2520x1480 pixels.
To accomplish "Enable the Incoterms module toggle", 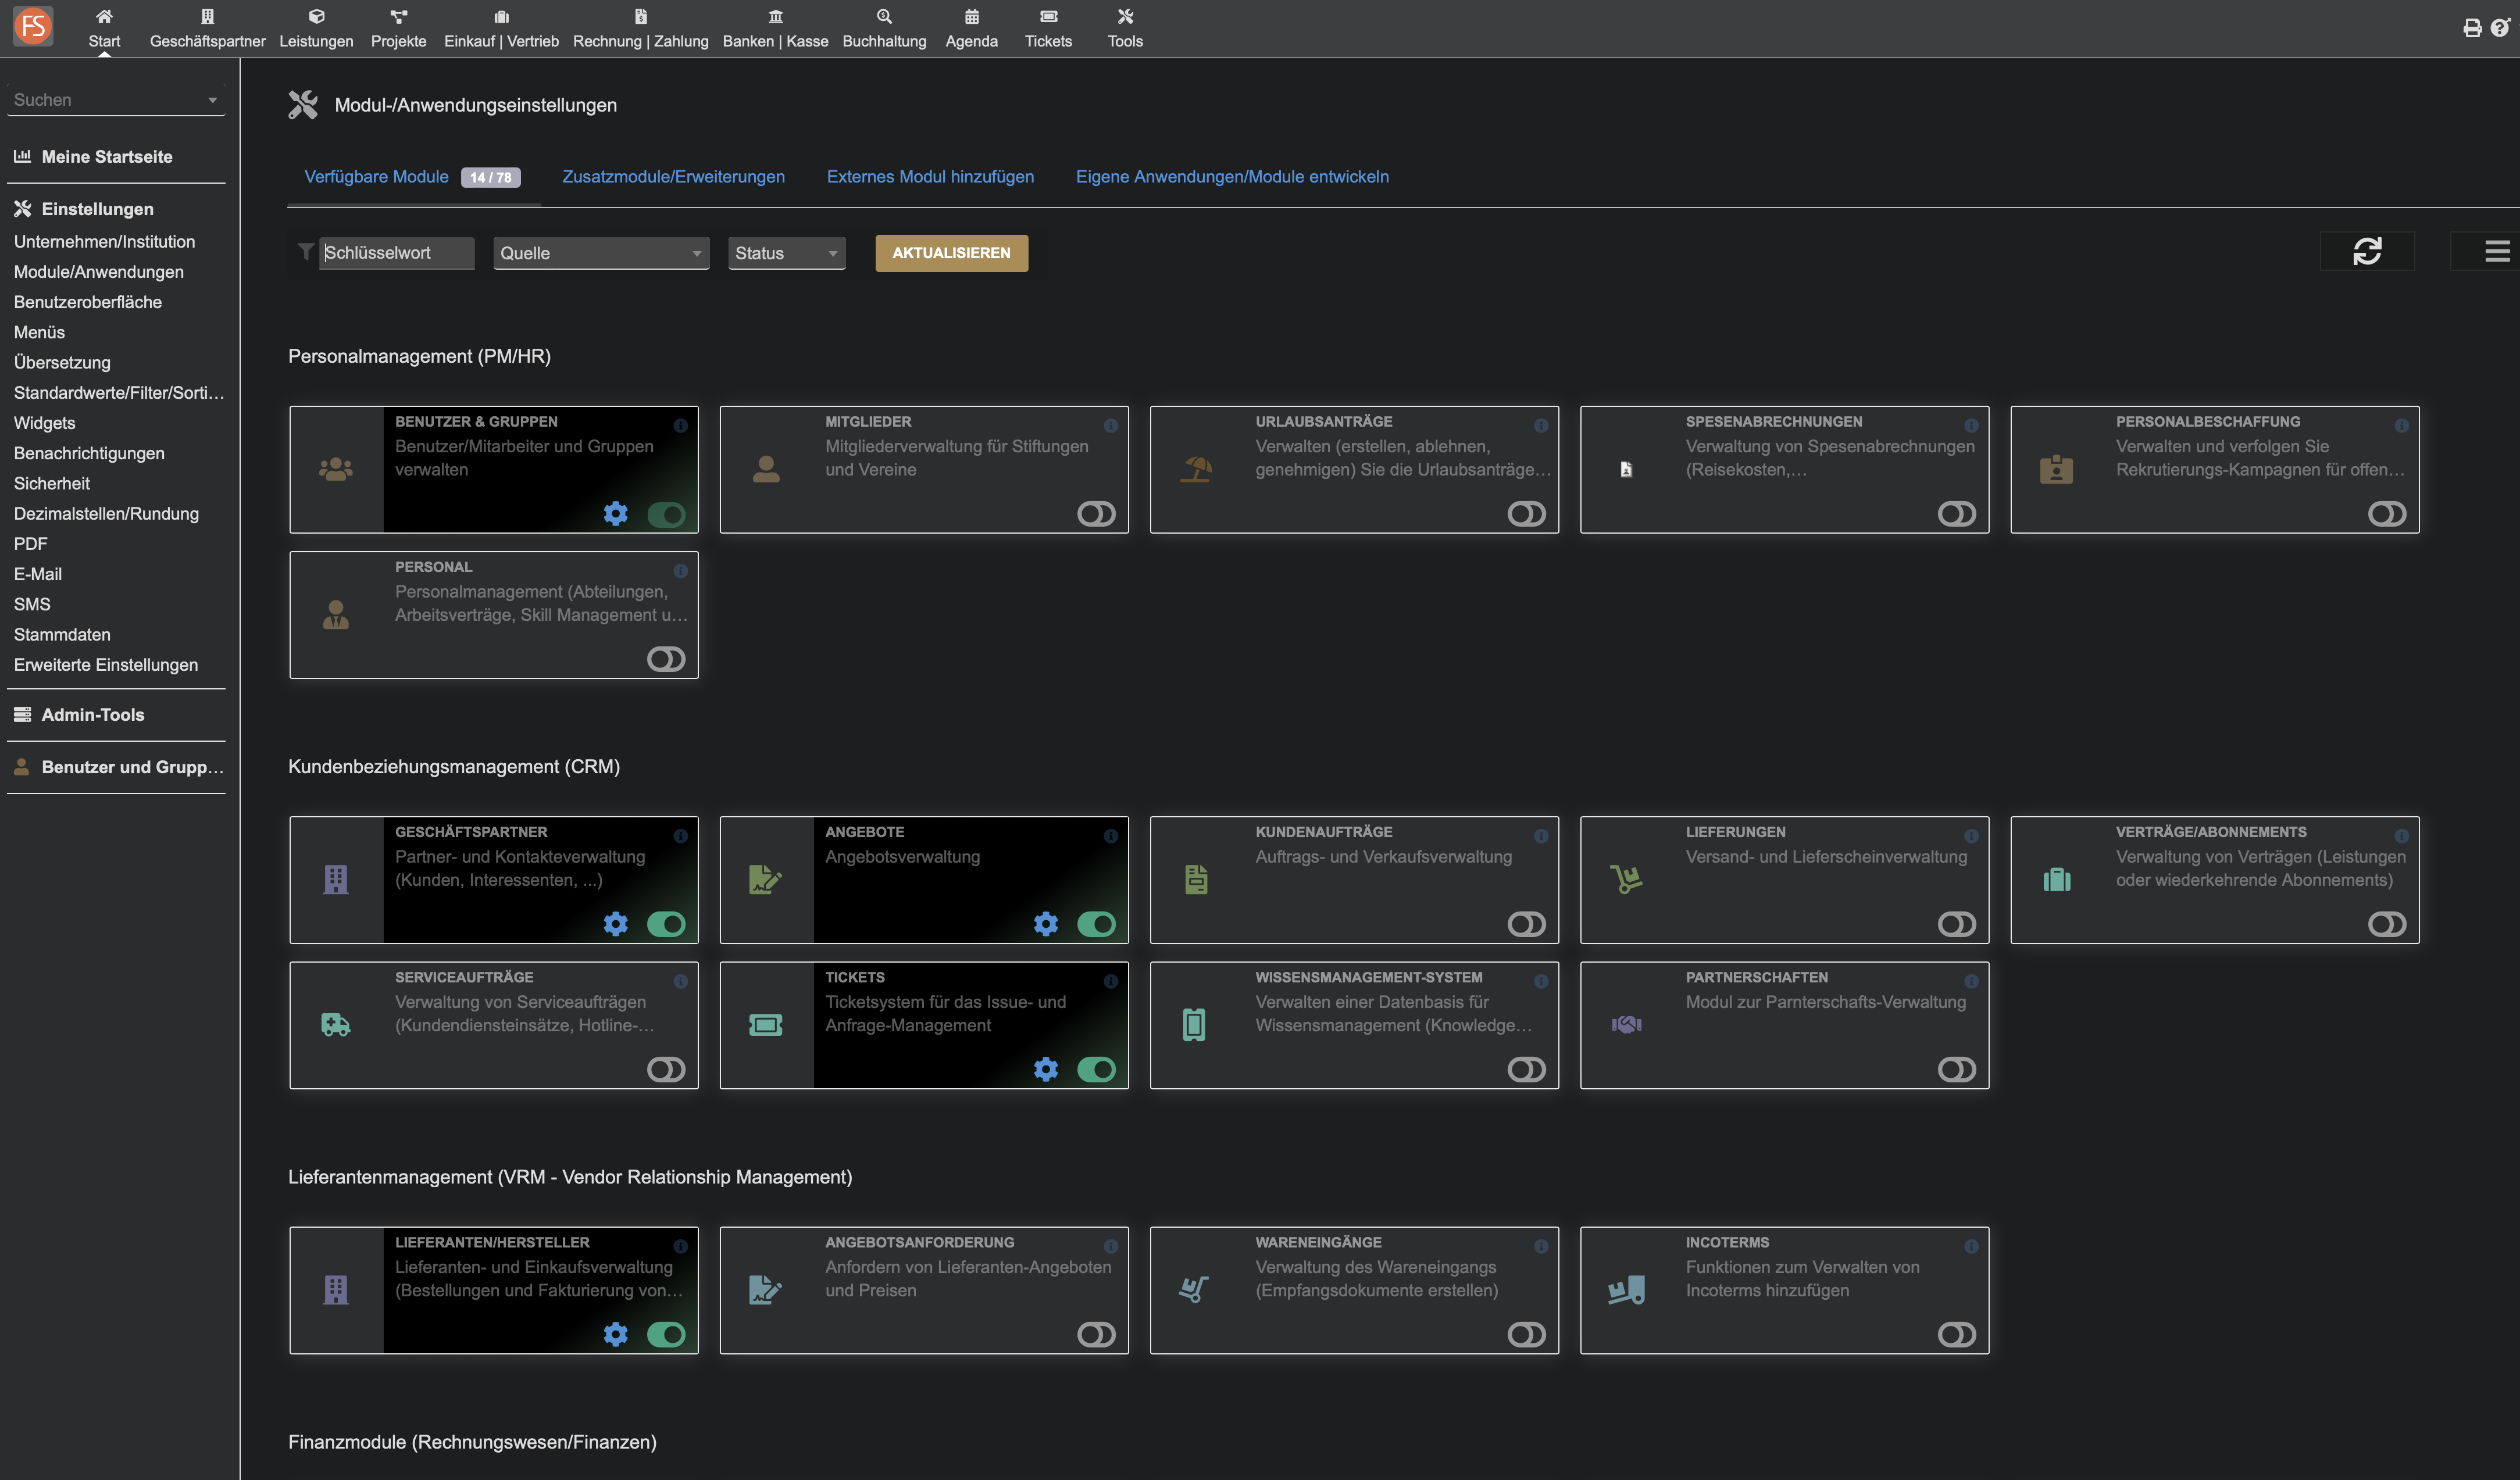I will coord(1956,1335).
